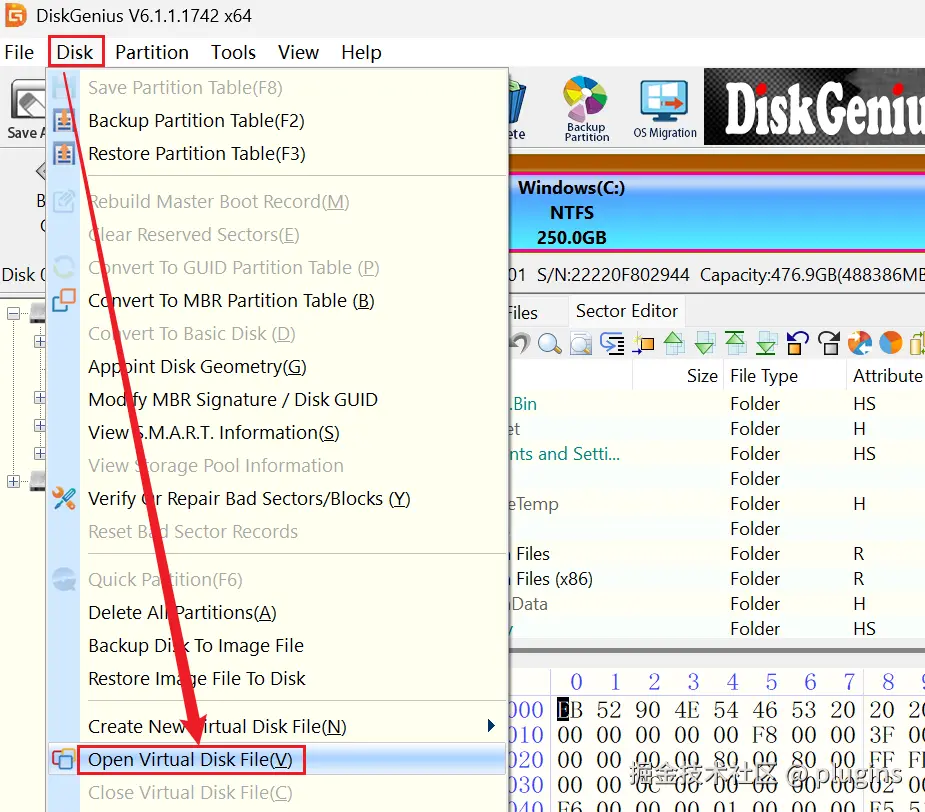Screen dimensions: 925x812
Task: Choose Modify MBR Signature / Disk GUID
Action: tap(277, 400)
